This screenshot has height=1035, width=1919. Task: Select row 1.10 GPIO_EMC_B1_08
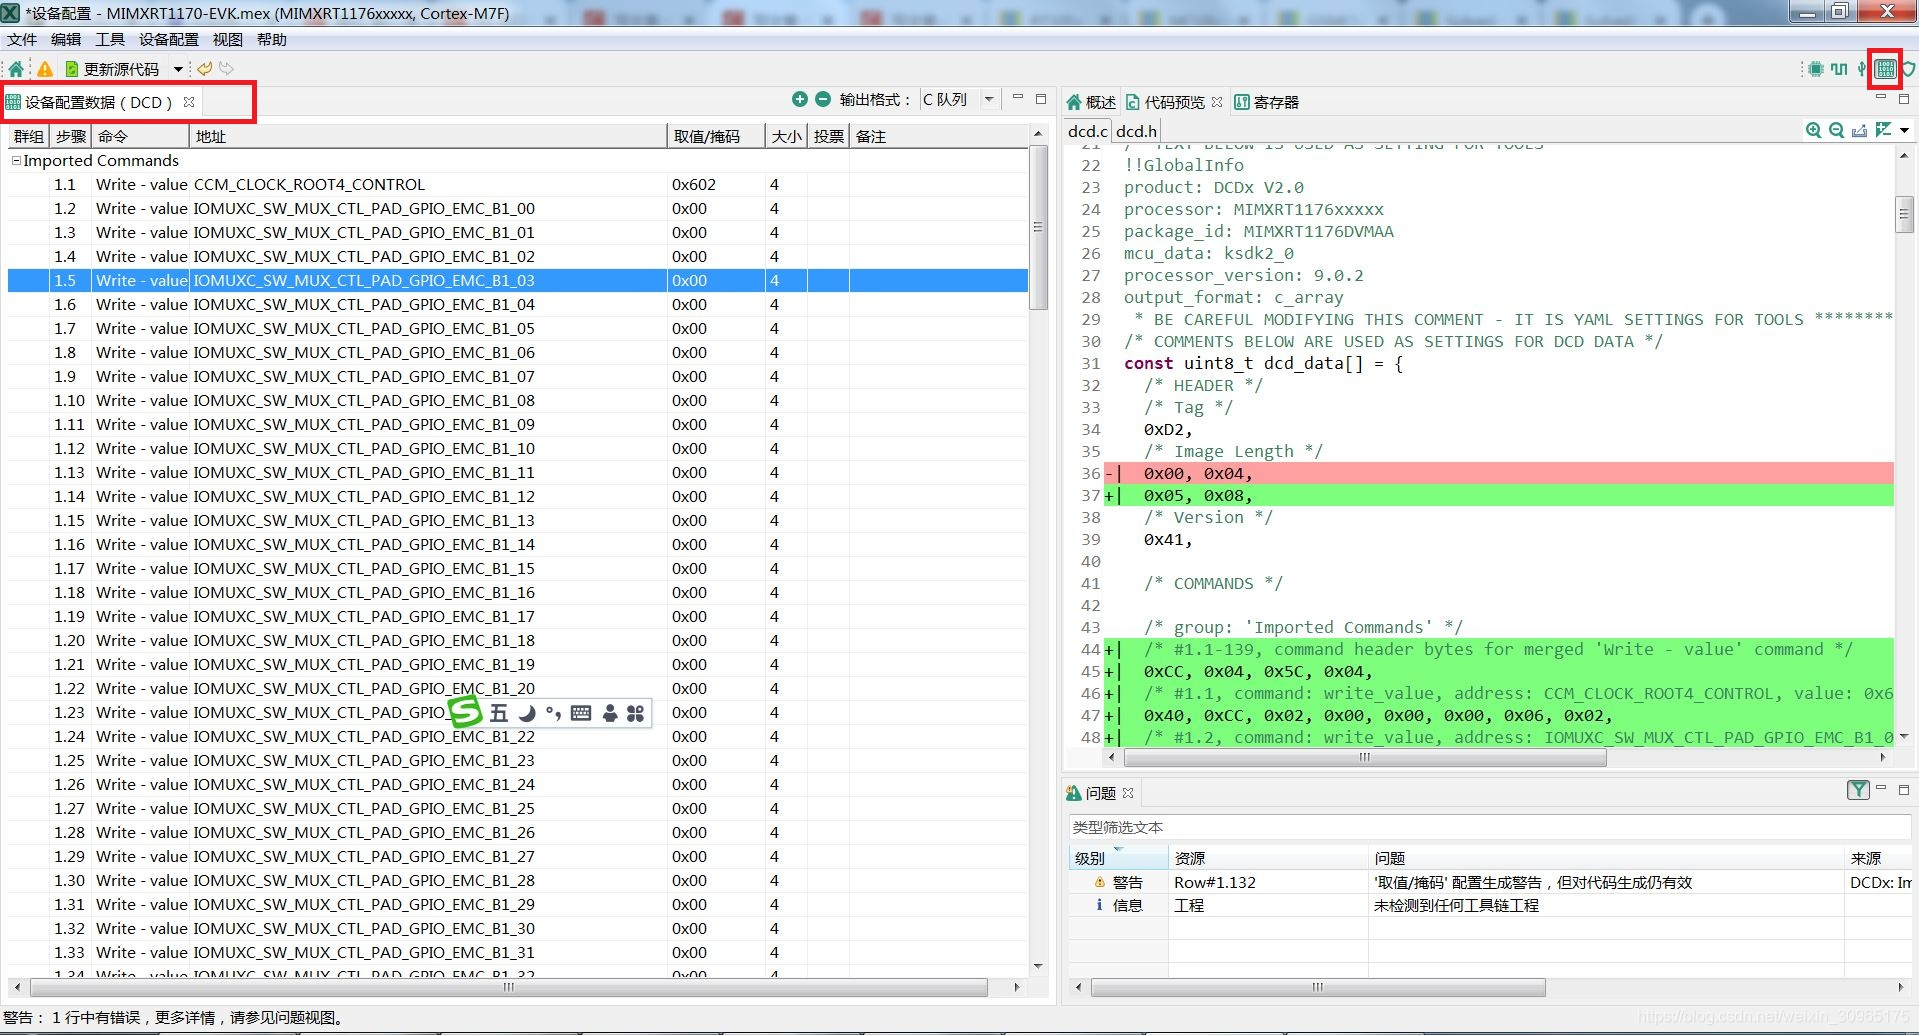(x=518, y=401)
